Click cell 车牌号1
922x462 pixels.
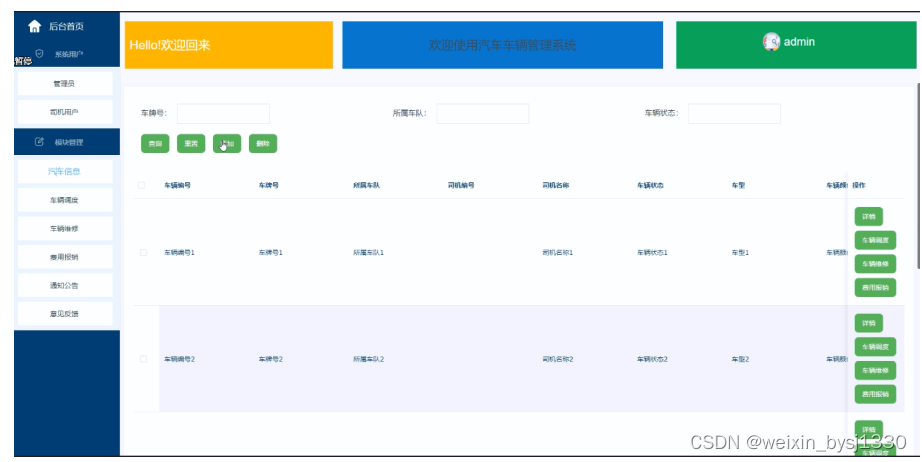(270, 252)
